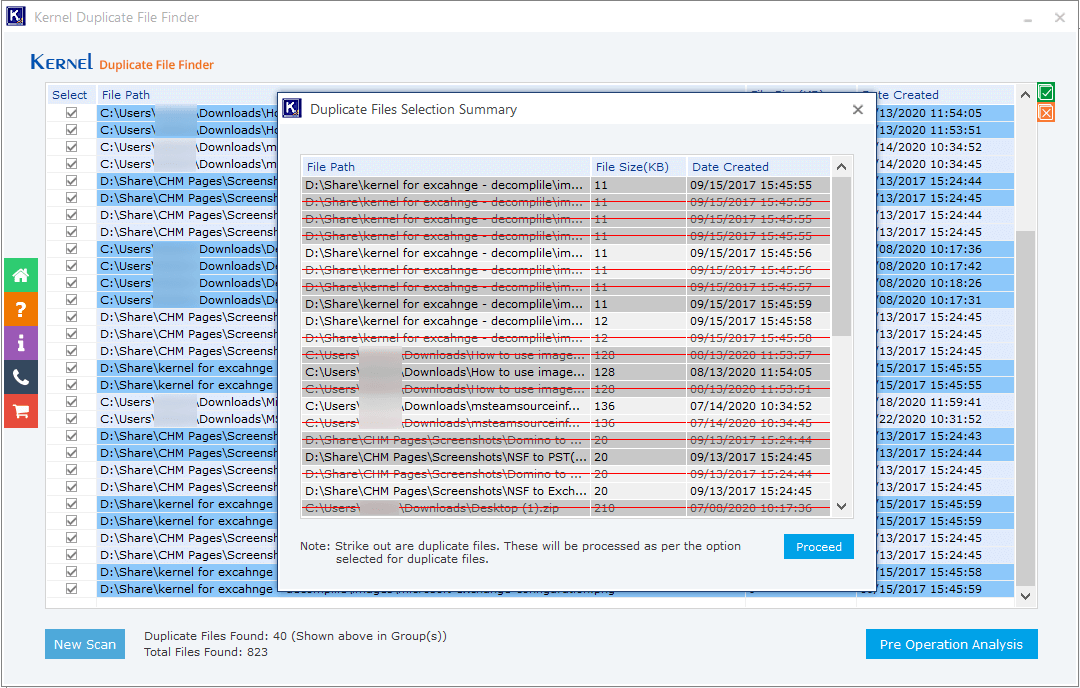
Task: Sort by Date Created column in summary dialog
Action: point(758,167)
